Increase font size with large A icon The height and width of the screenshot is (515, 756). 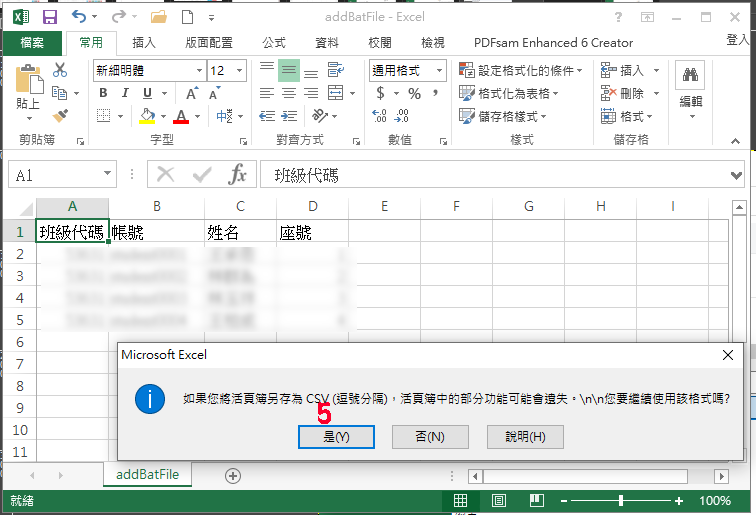(191, 93)
